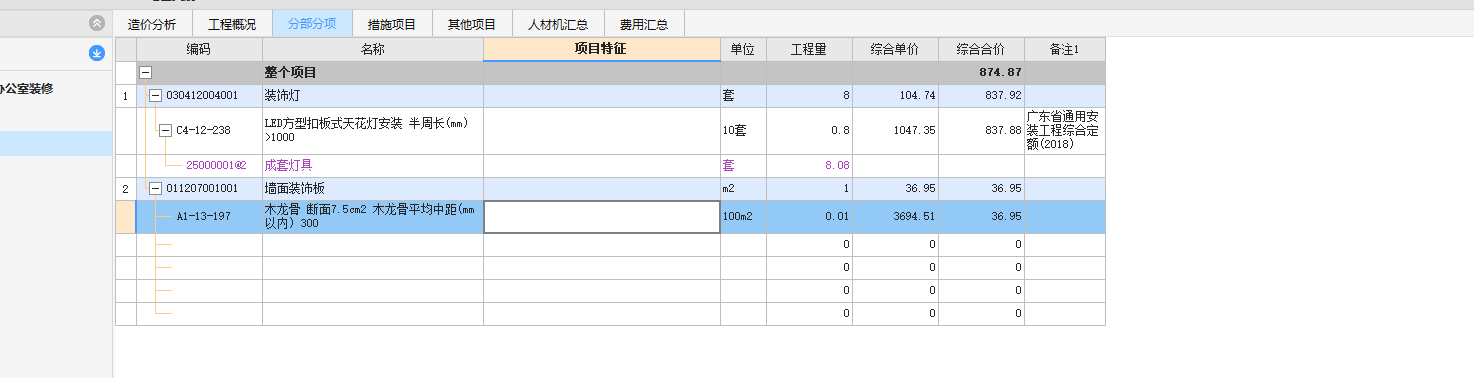Screen dimensions: 1474x378
Task: Switch to the 分部分项 tab
Action: point(312,24)
